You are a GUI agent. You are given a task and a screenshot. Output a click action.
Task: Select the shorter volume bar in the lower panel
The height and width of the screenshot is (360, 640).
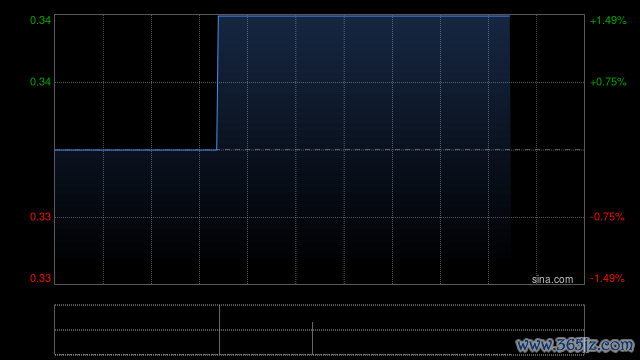click(x=312, y=338)
